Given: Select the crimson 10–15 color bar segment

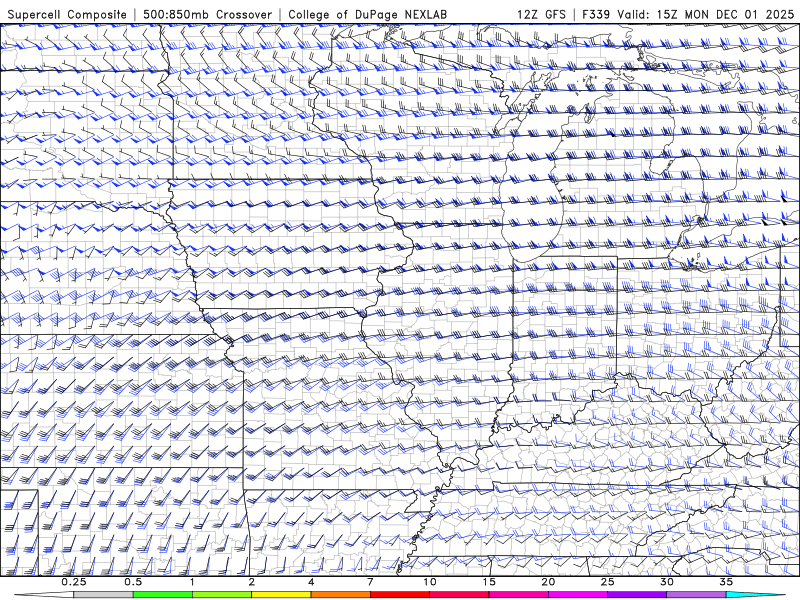Looking at the screenshot, I should point(459,595).
